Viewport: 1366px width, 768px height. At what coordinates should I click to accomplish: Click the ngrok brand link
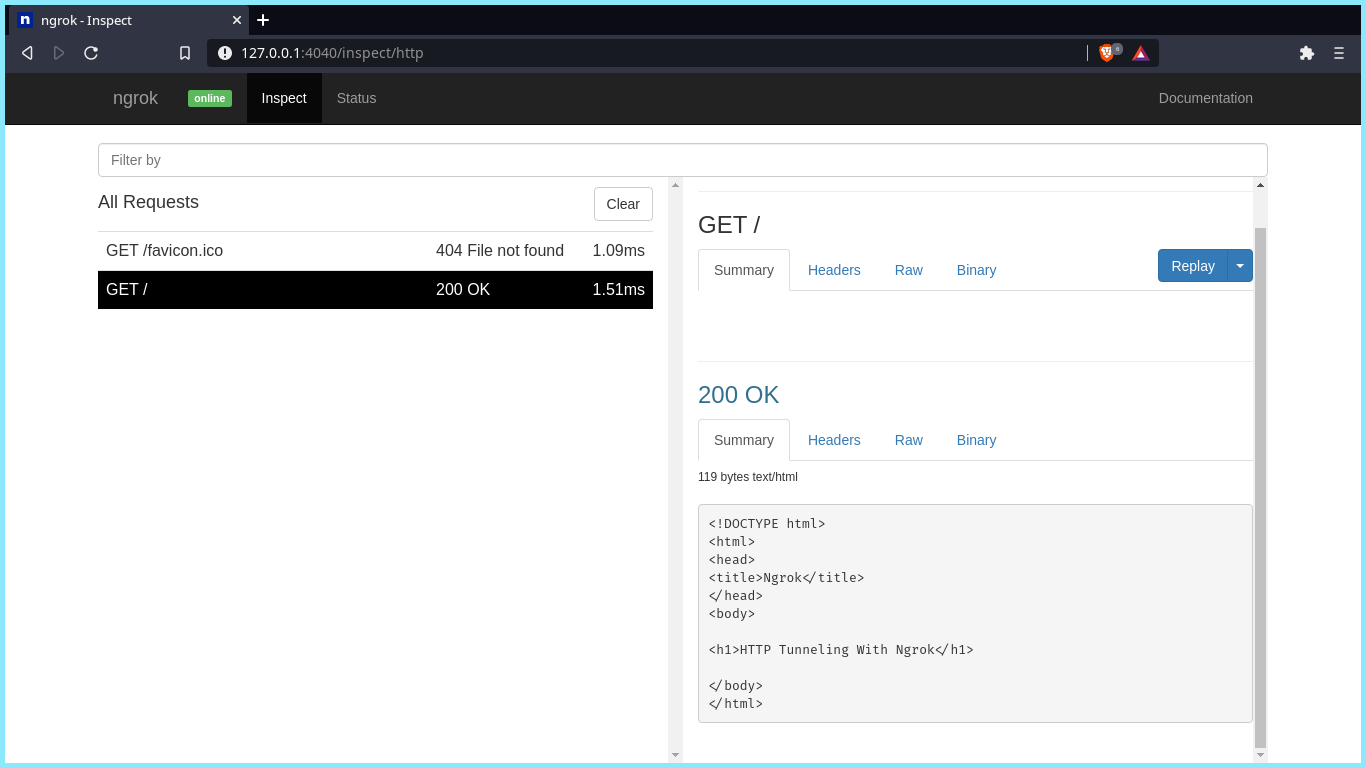(135, 98)
